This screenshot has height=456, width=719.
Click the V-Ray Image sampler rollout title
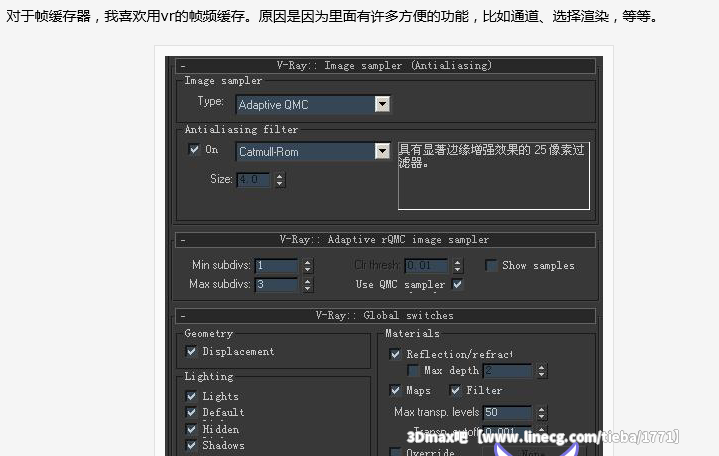(384, 66)
